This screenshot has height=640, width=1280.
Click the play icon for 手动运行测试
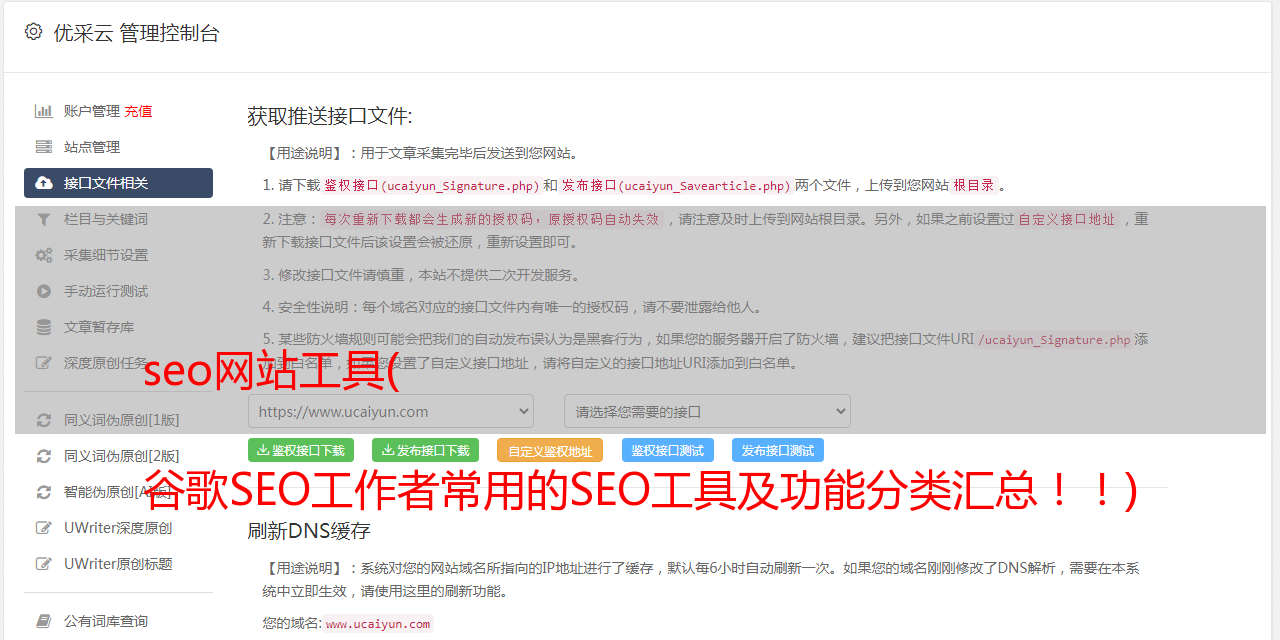click(44, 291)
